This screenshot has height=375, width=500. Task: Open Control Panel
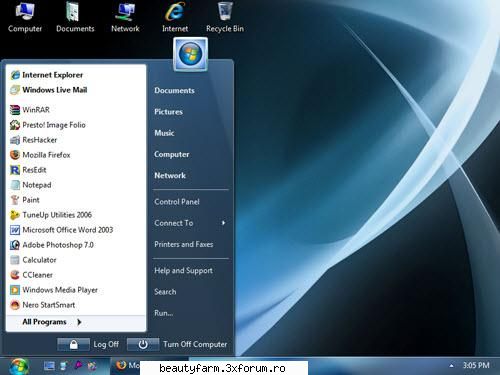(x=177, y=202)
